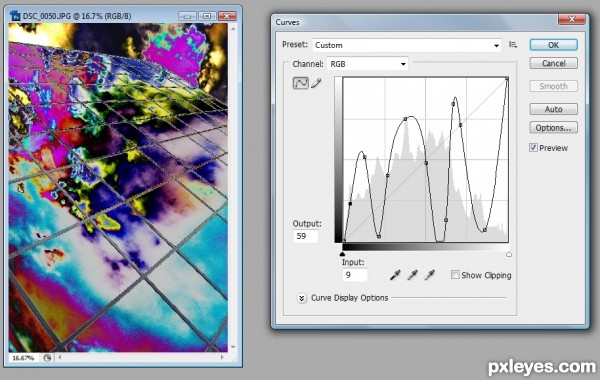Click the Input value field

tap(355, 275)
